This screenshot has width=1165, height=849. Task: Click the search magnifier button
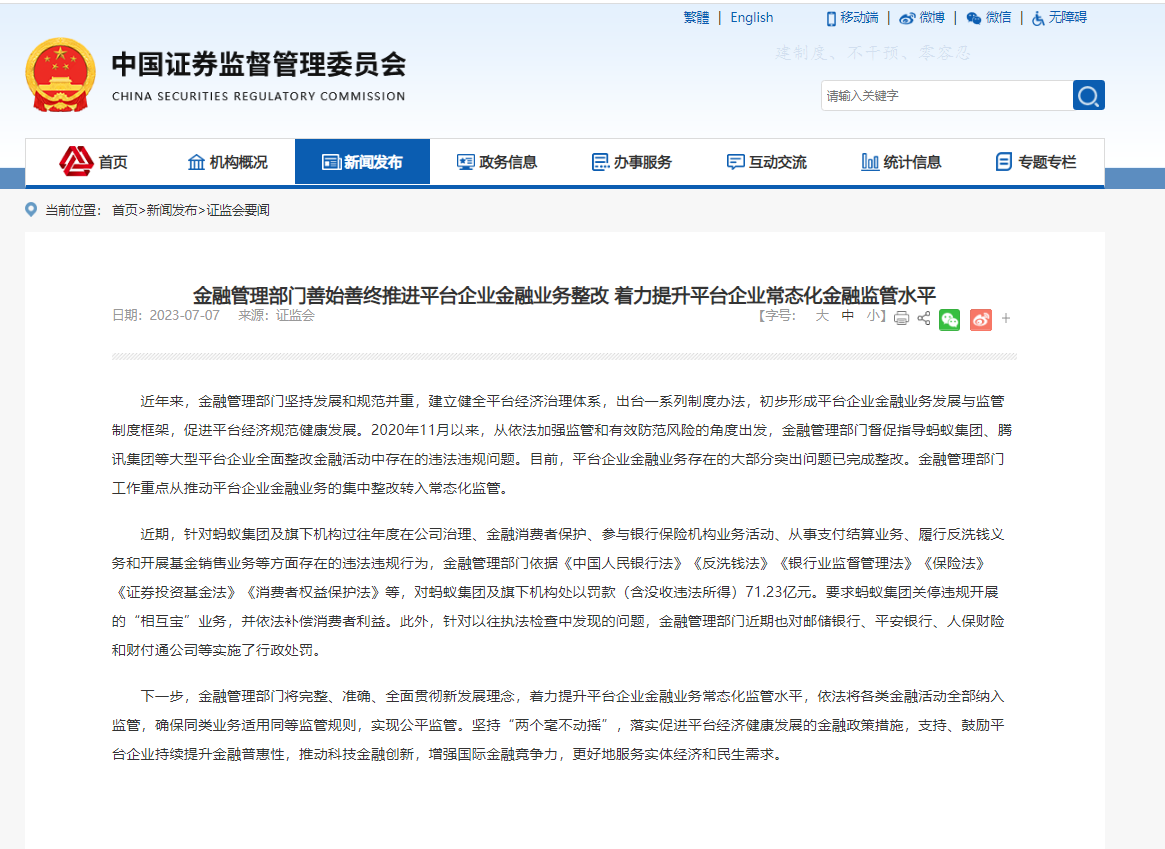point(1088,95)
